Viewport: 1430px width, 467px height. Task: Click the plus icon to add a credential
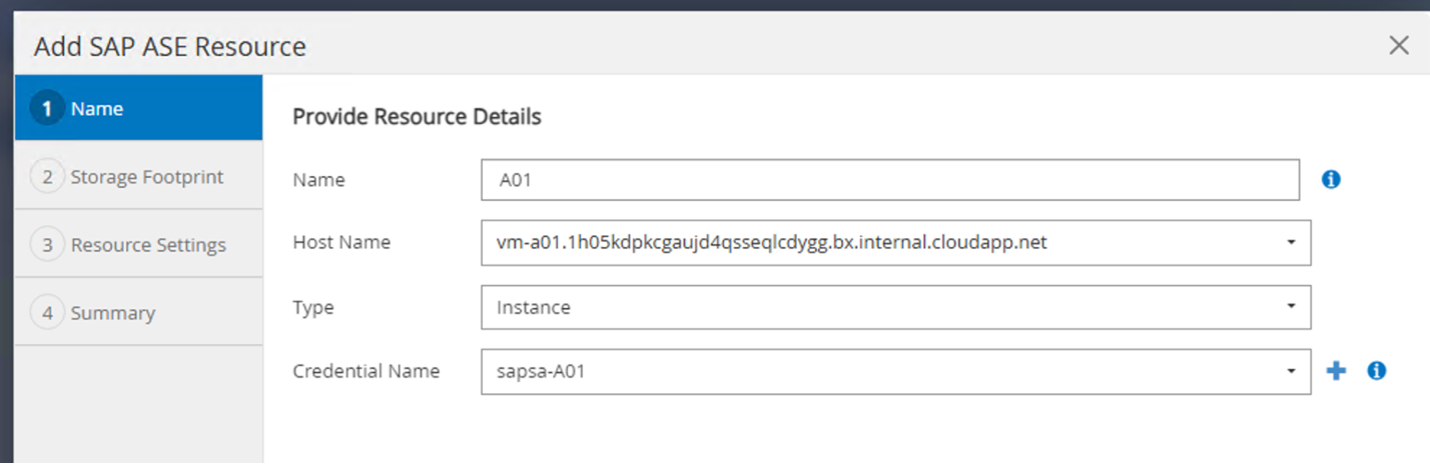tap(1336, 371)
